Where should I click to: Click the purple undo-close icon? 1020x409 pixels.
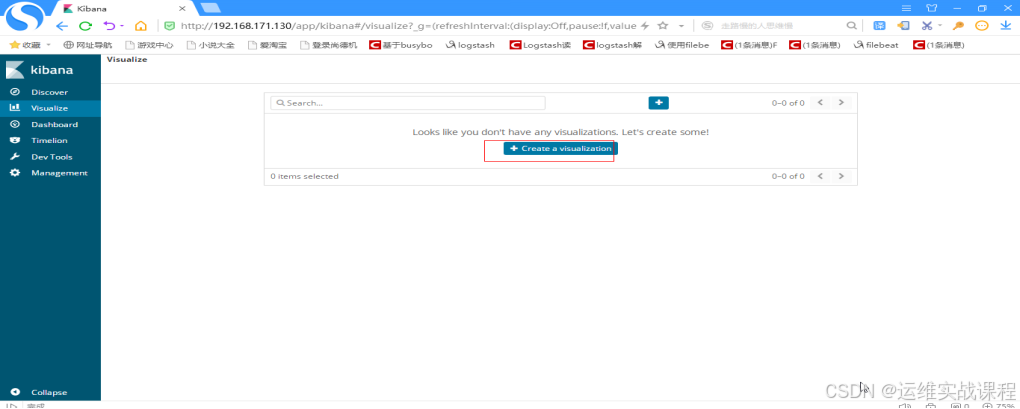click(109, 26)
